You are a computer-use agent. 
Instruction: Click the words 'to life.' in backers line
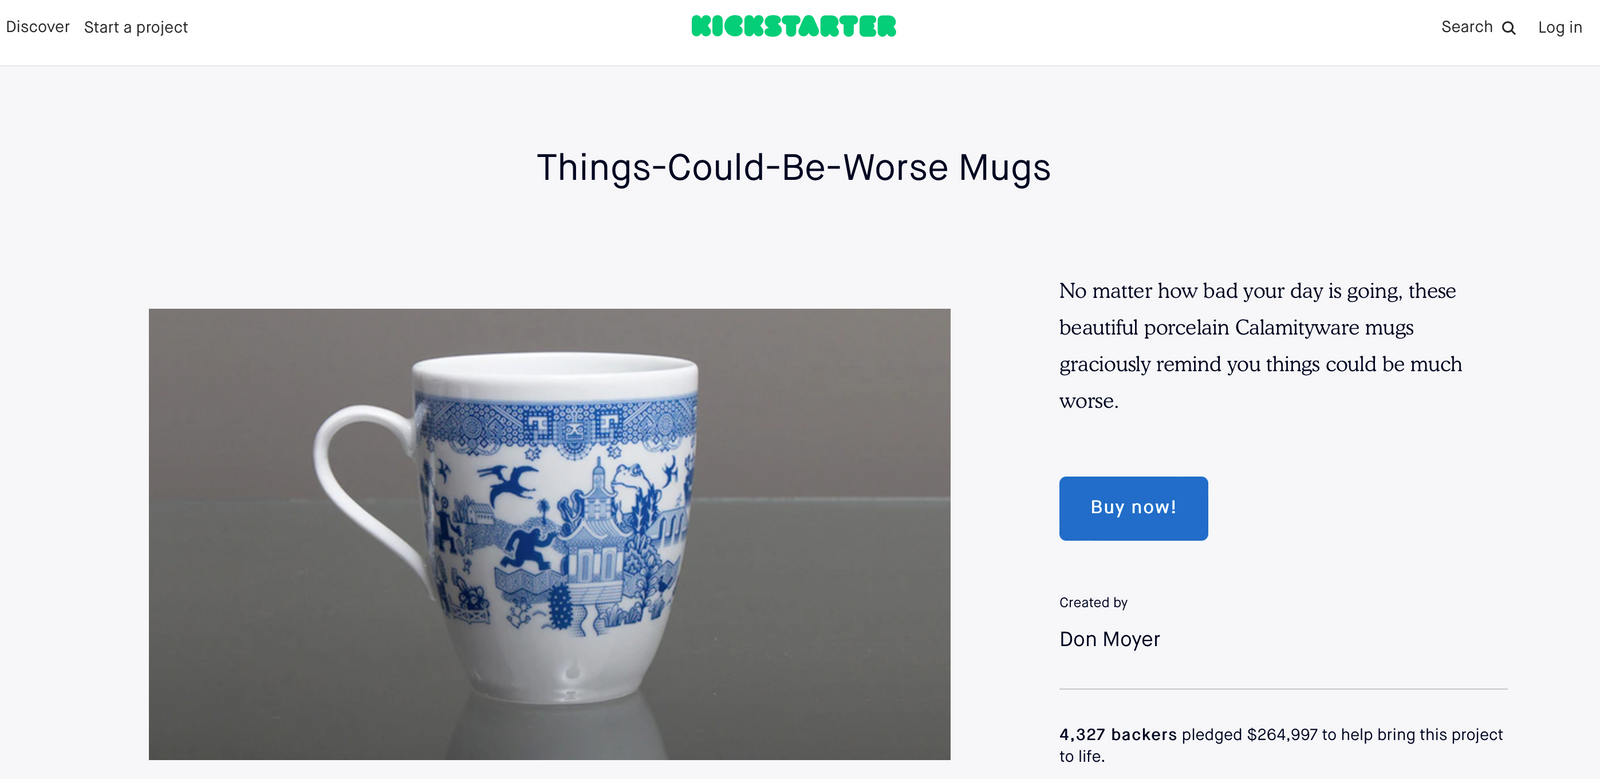pyautogui.click(x=1082, y=757)
